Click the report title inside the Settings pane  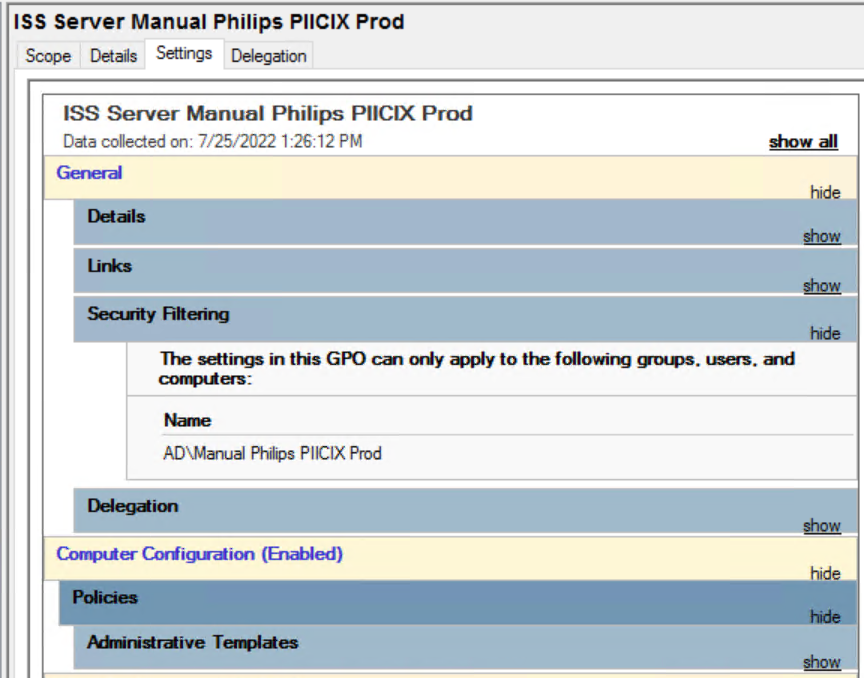[268, 114]
